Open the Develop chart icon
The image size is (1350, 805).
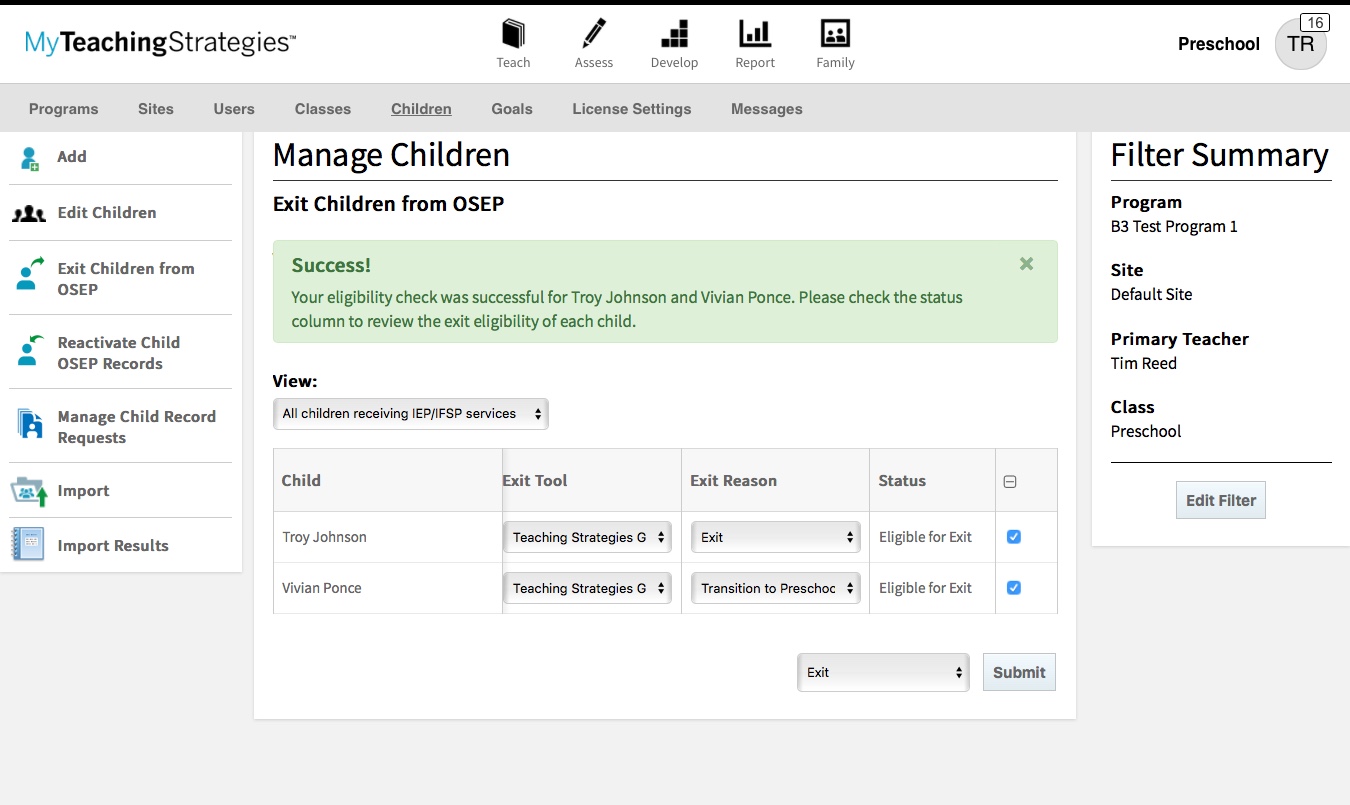pyautogui.click(x=674, y=33)
